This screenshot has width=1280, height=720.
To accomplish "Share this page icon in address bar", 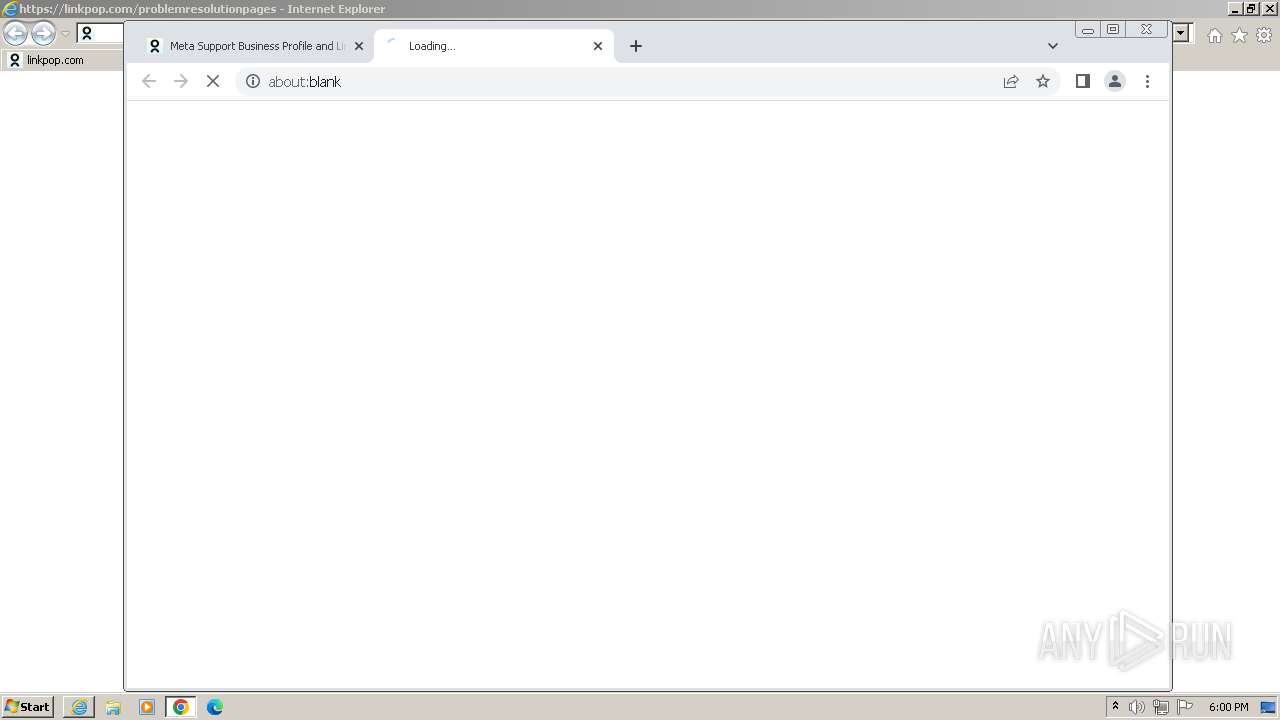I will [x=1011, y=81].
